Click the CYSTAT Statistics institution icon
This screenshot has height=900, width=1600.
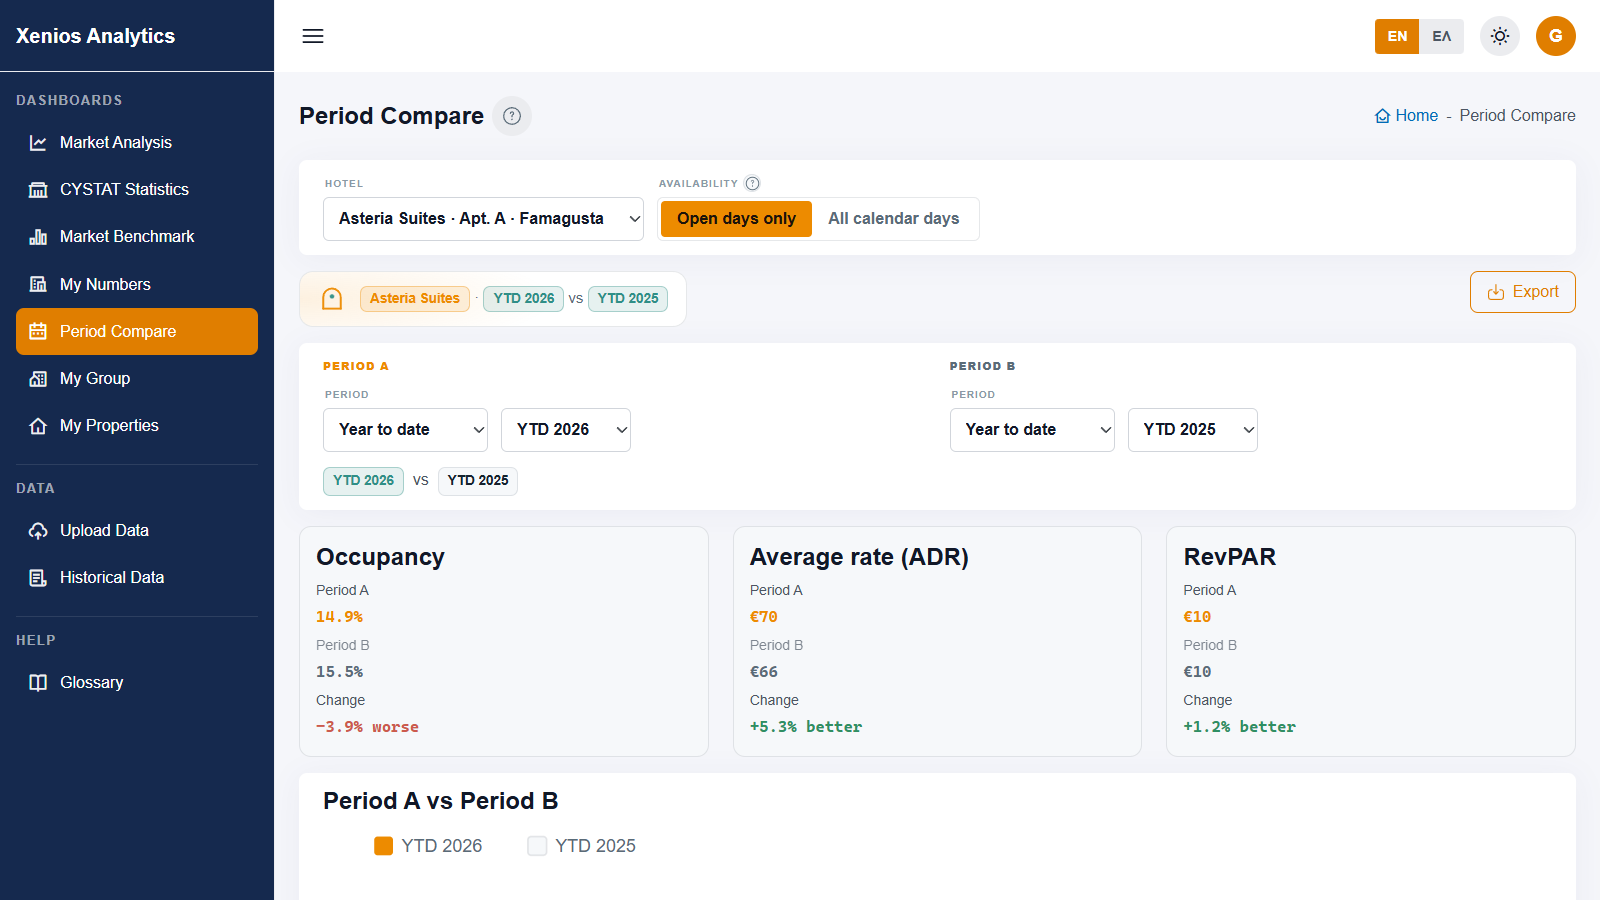click(x=38, y=190)
